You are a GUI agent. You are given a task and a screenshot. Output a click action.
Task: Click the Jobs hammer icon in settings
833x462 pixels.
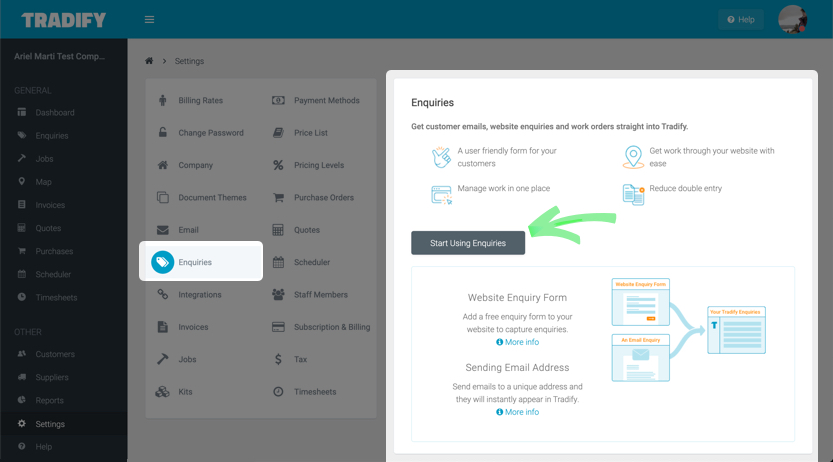[163, 359]
